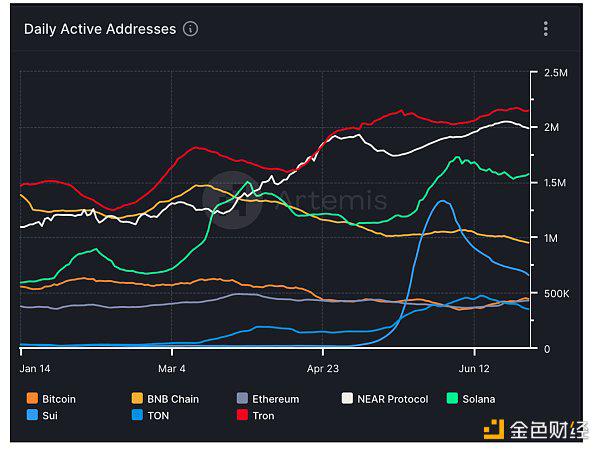This screenshot has height=451, width=600.
Task: Click the Solana legend label
Action: pyautogui.click(x=479, y=399)
